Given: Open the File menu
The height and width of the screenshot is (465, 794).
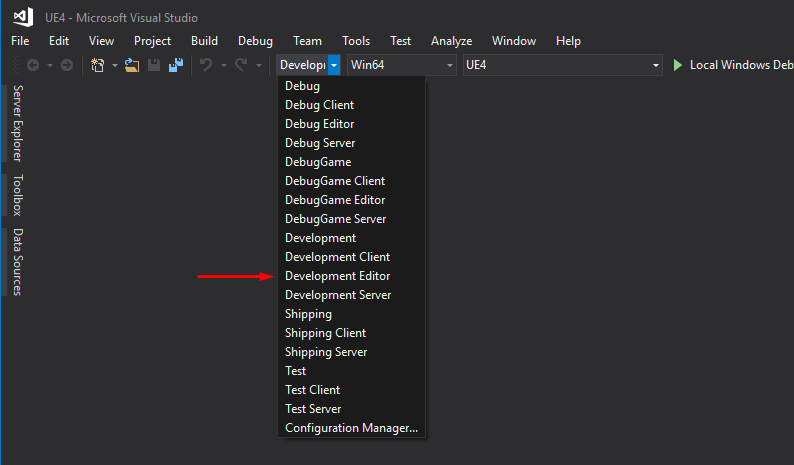Looking at the screenshot, I should tap(20, 41).
